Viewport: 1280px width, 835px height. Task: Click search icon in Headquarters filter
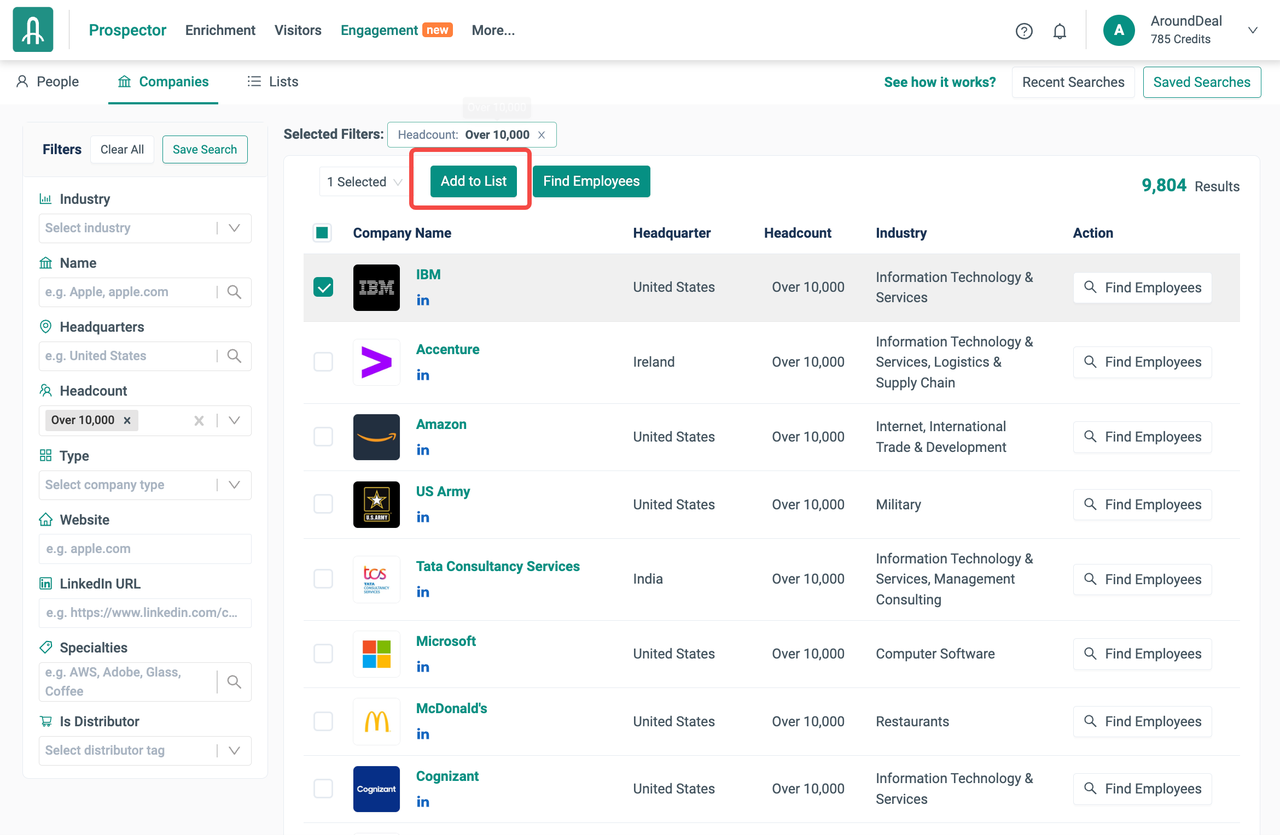(x=234, y=356)
